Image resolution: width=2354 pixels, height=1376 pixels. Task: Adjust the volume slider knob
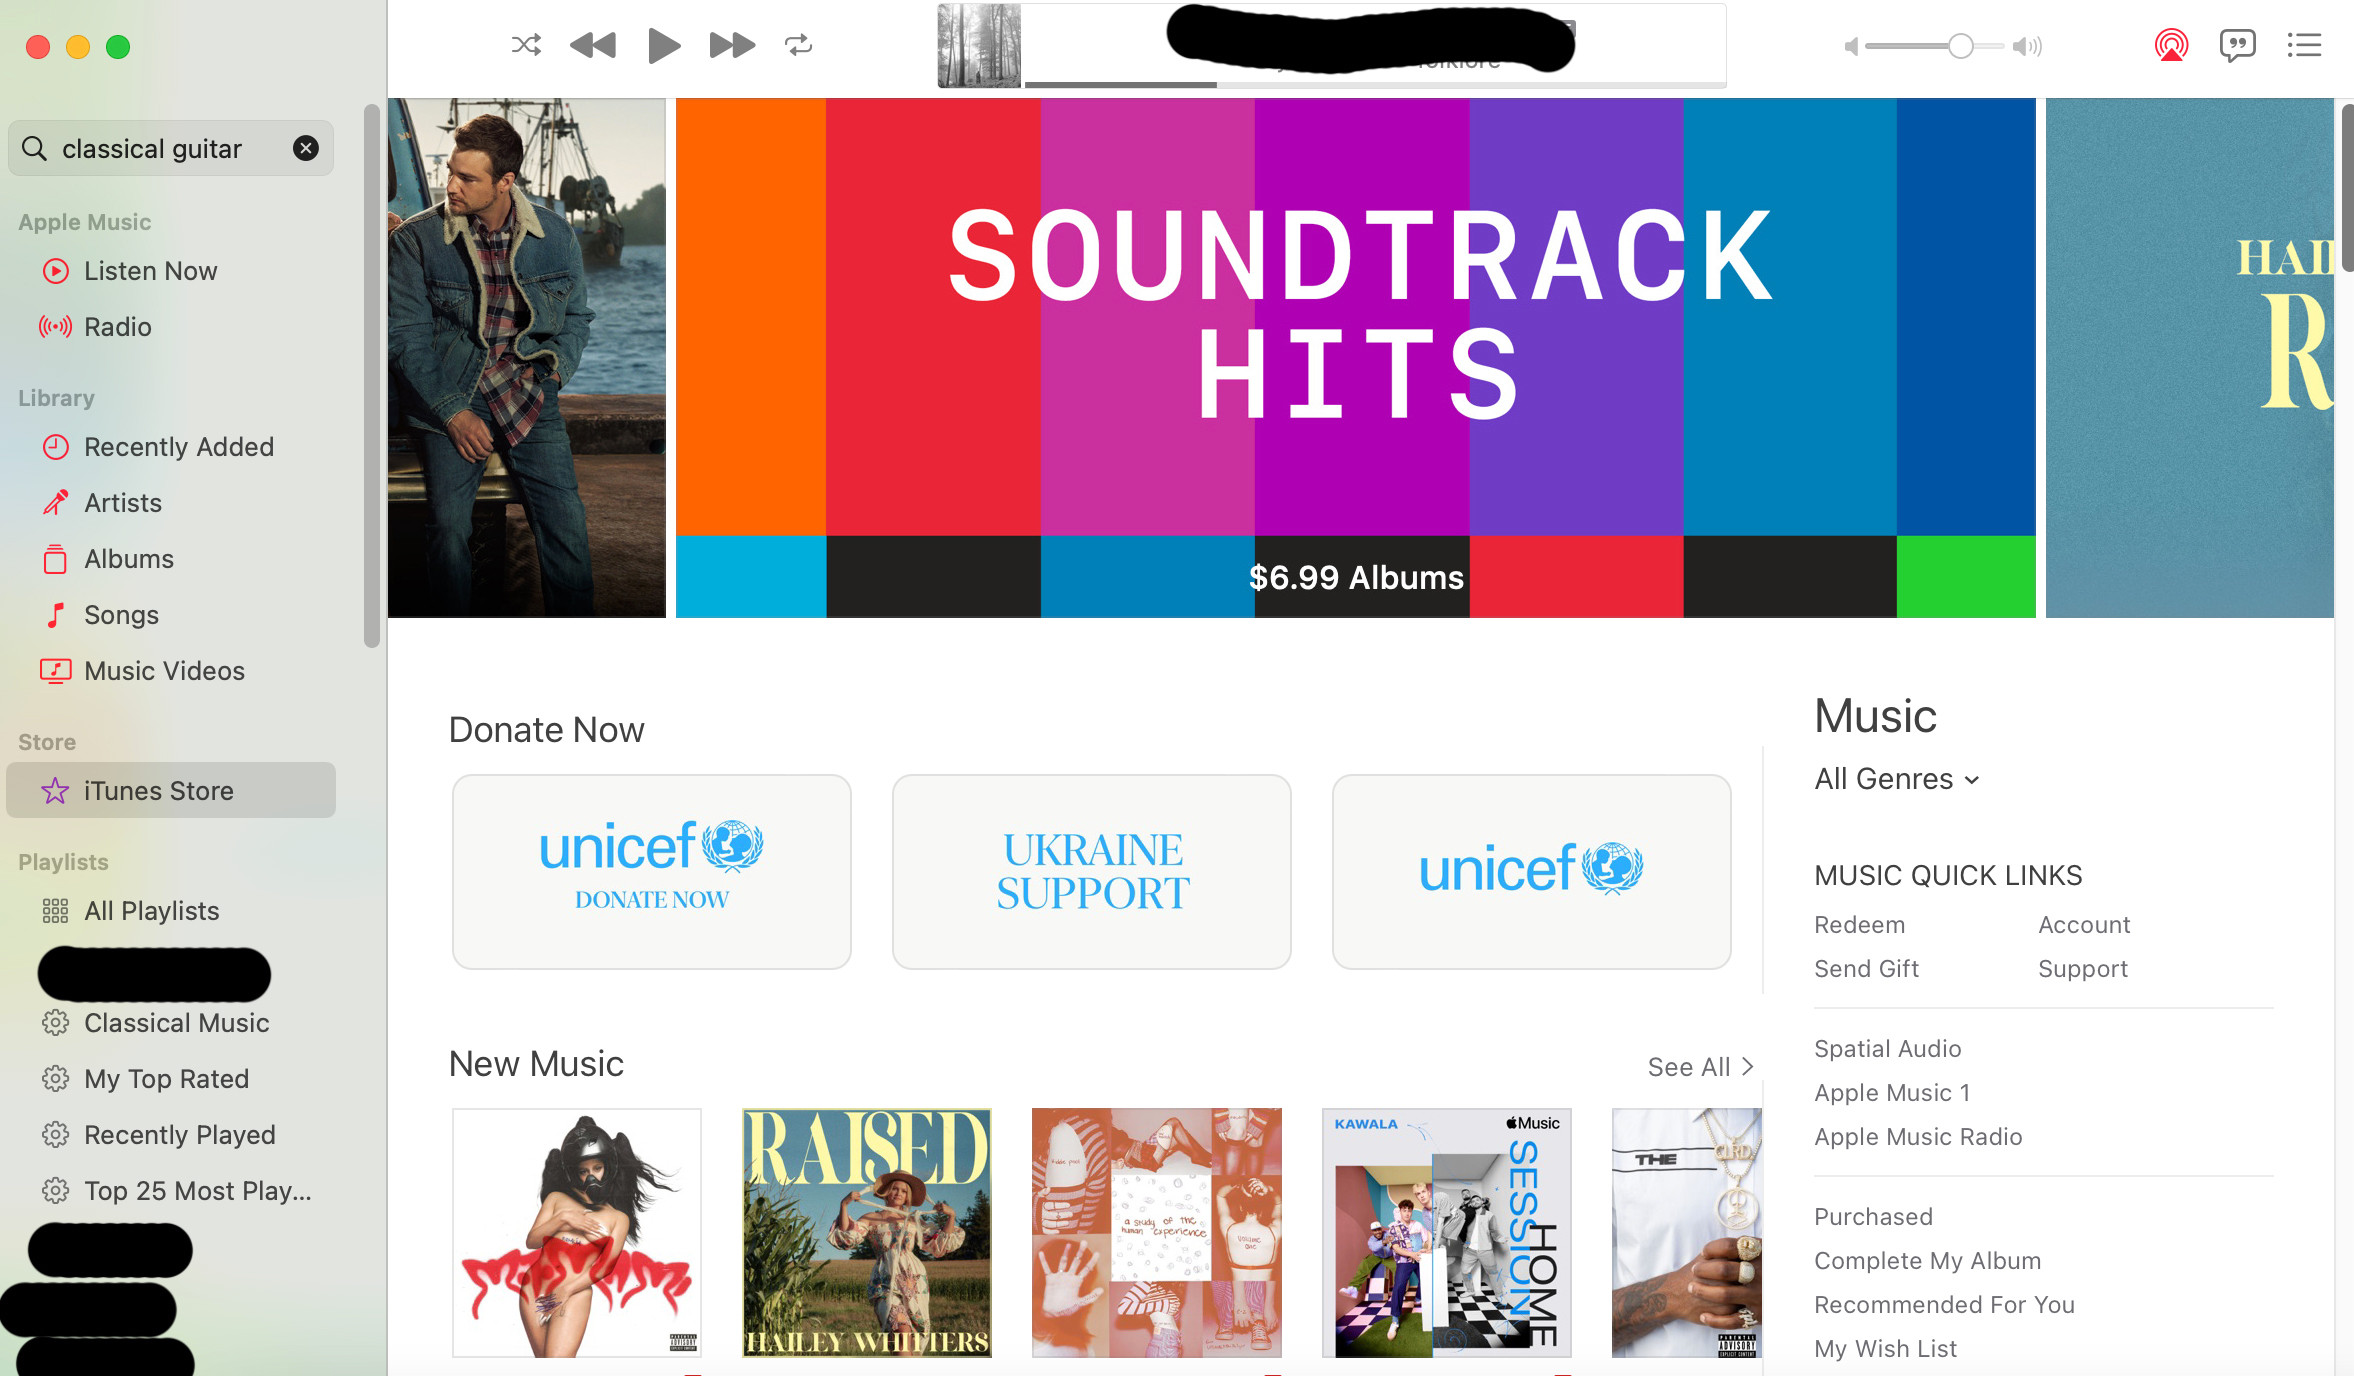1960,46
